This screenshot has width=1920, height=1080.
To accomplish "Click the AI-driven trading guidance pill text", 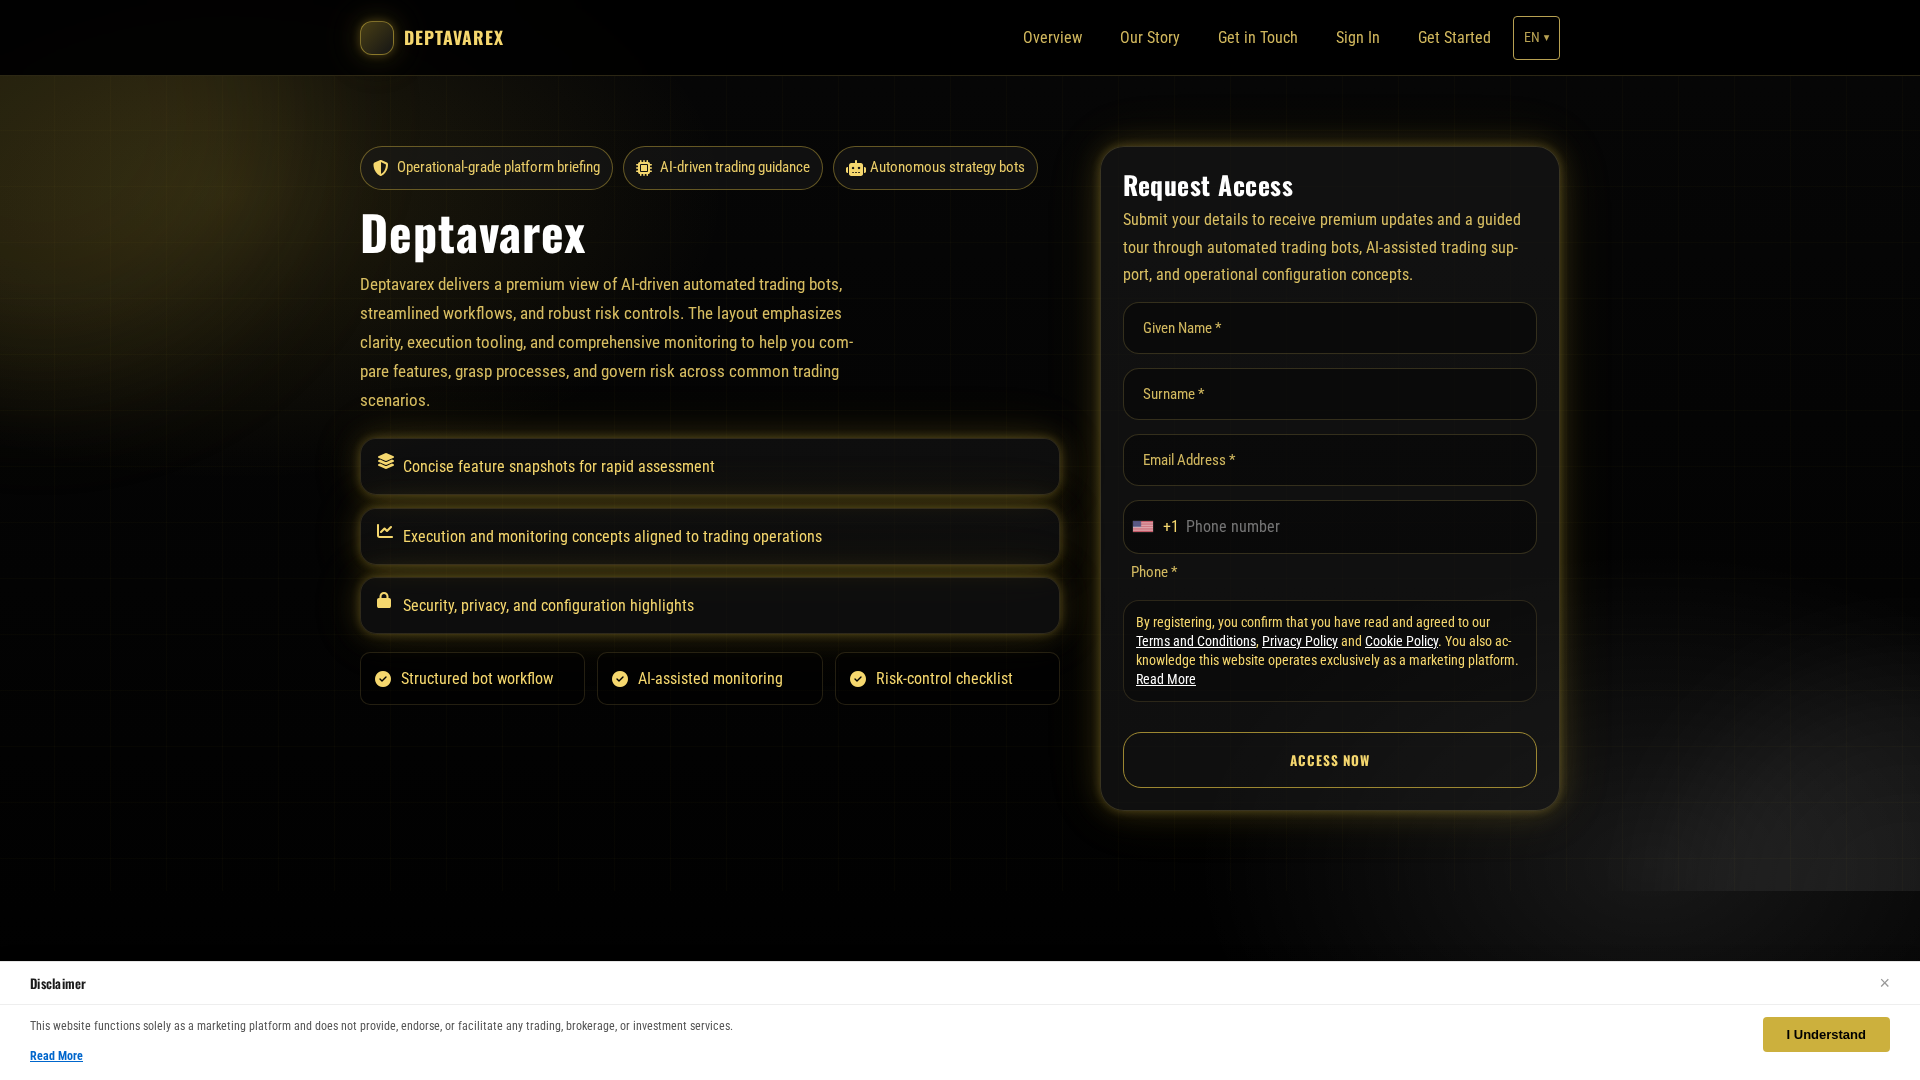I will 735,167.
